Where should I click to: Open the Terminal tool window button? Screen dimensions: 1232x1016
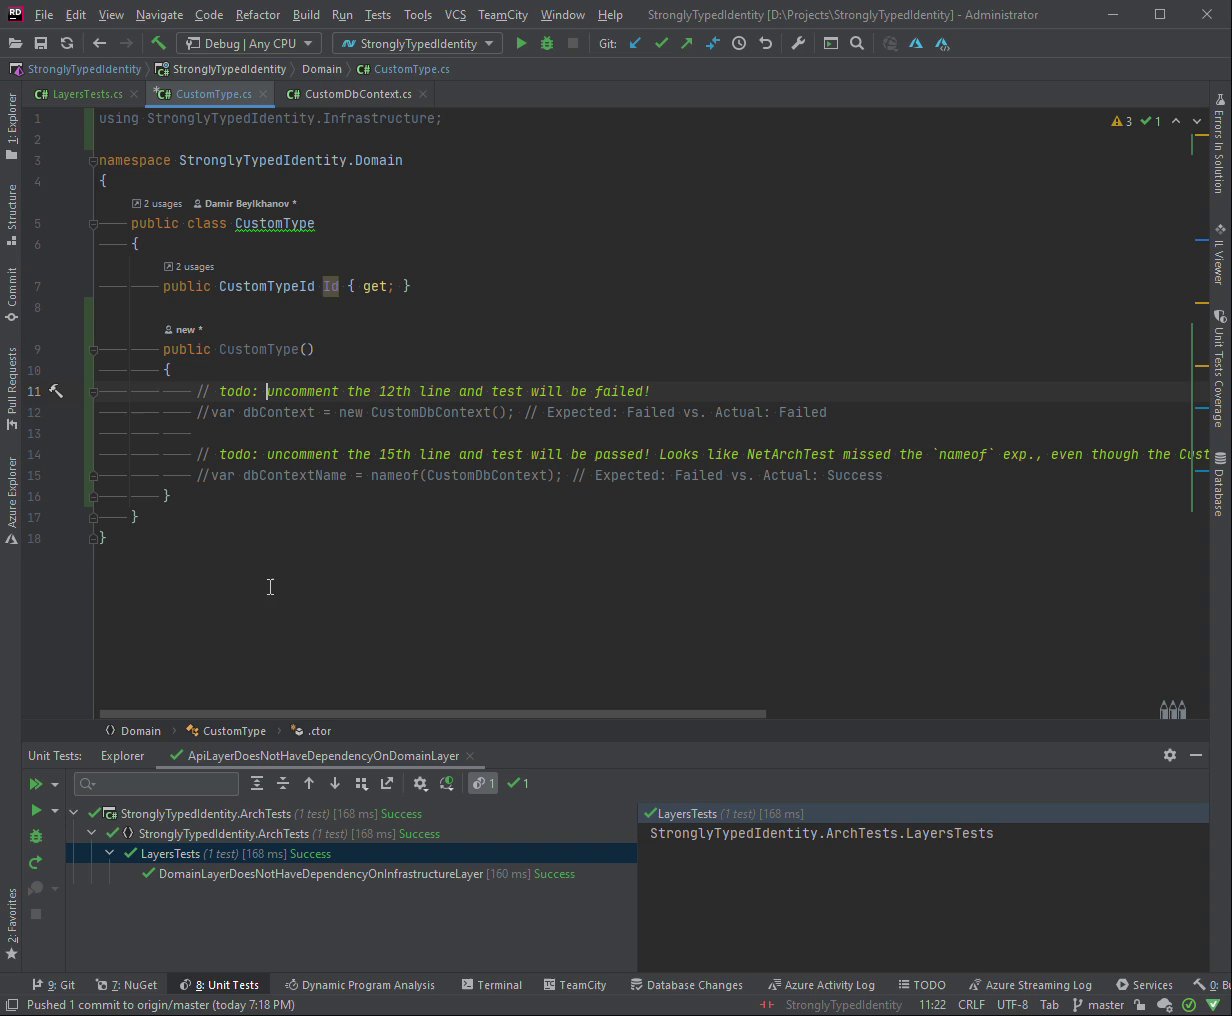[491, 985]
